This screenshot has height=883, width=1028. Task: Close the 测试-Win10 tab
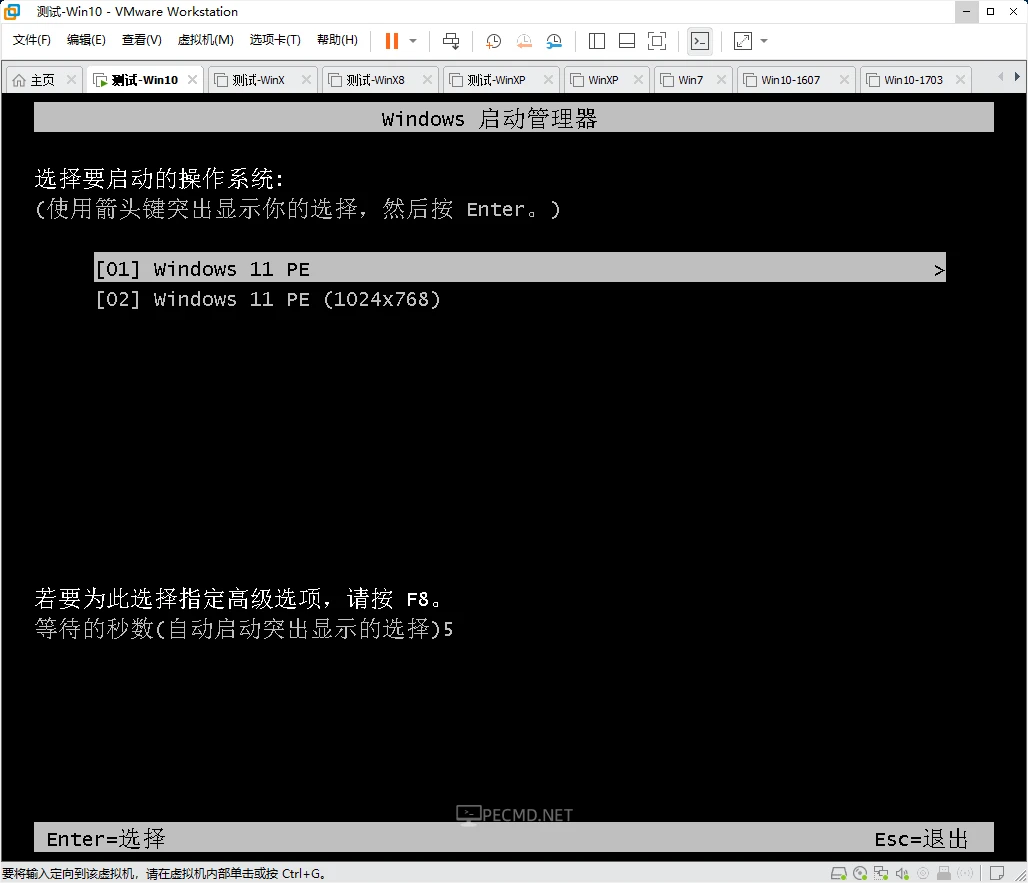click(192, 79)
